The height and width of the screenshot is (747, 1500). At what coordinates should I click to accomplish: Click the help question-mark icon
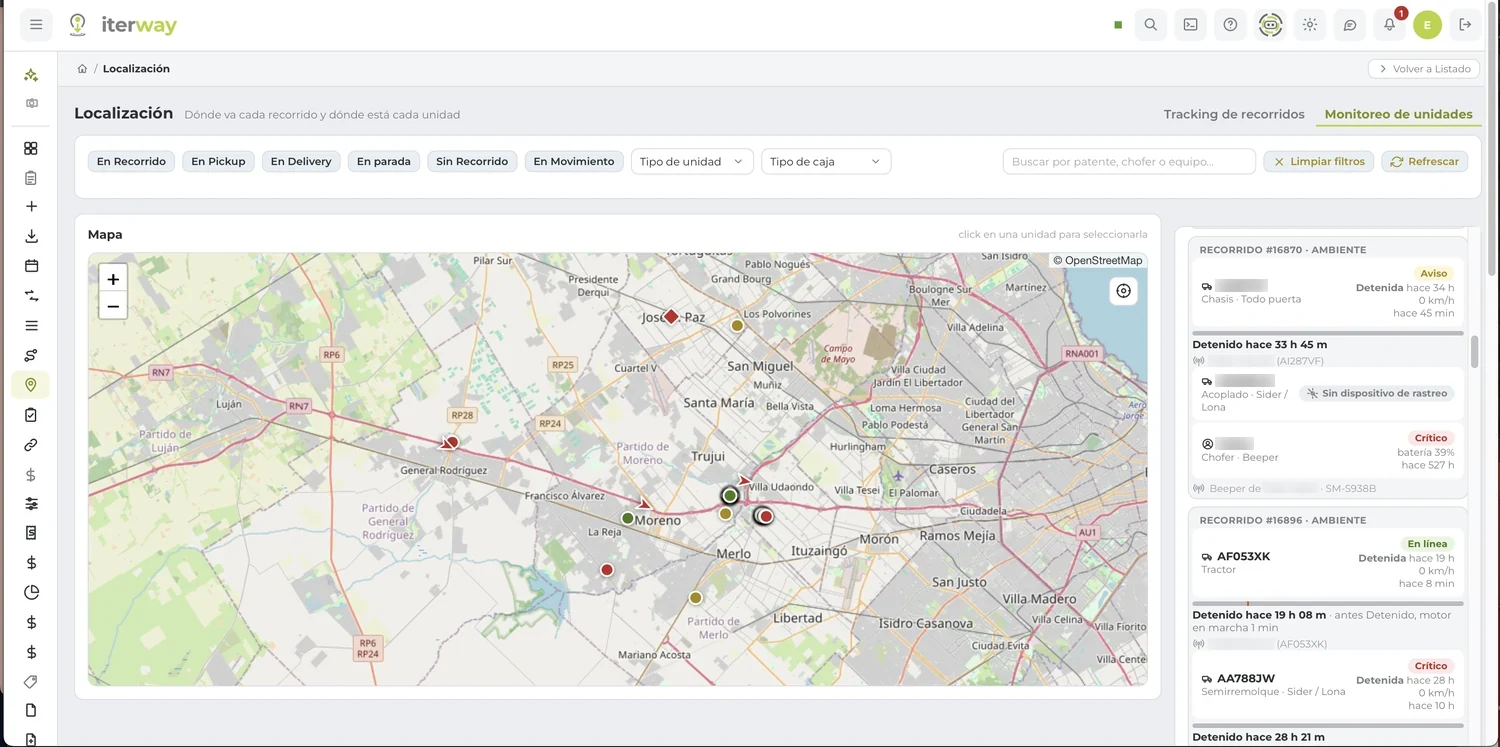pos(1231,25)
